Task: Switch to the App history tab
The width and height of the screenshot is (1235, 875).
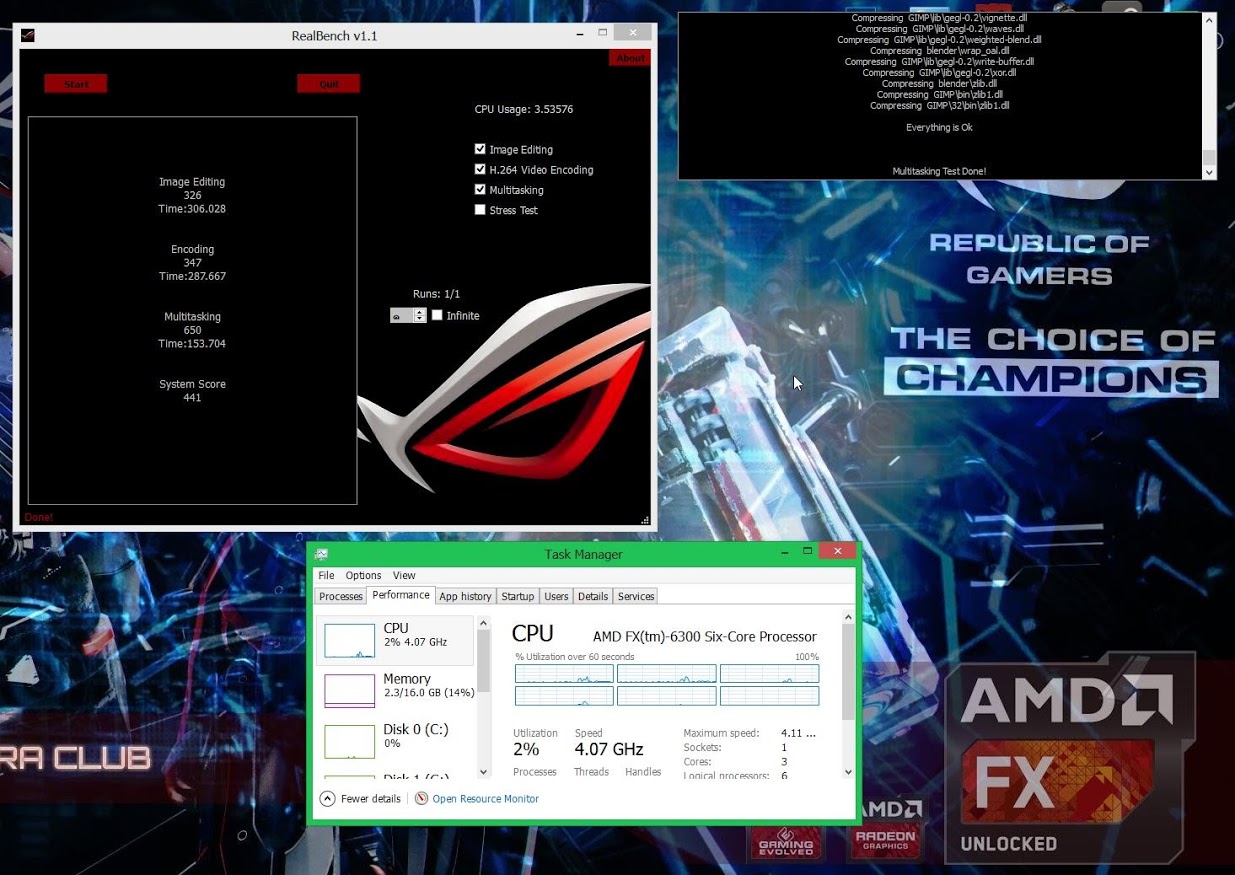Action: (x=465, y=596)
